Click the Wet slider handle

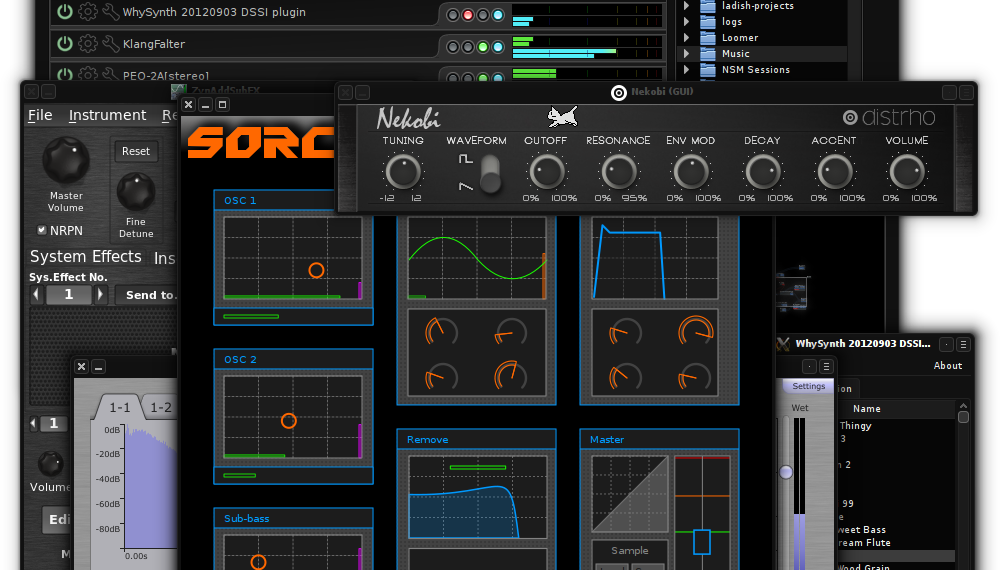click(x=786, y=471)
